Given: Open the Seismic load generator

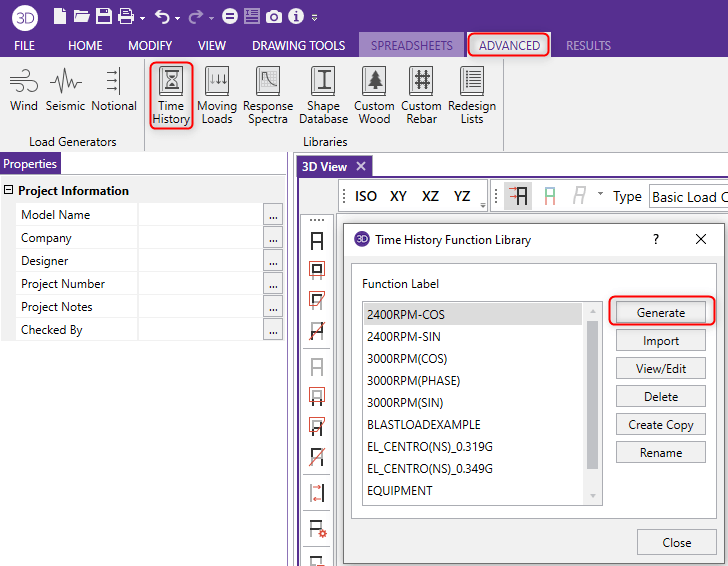Looking at the screenshot, I should coord(66,90).
